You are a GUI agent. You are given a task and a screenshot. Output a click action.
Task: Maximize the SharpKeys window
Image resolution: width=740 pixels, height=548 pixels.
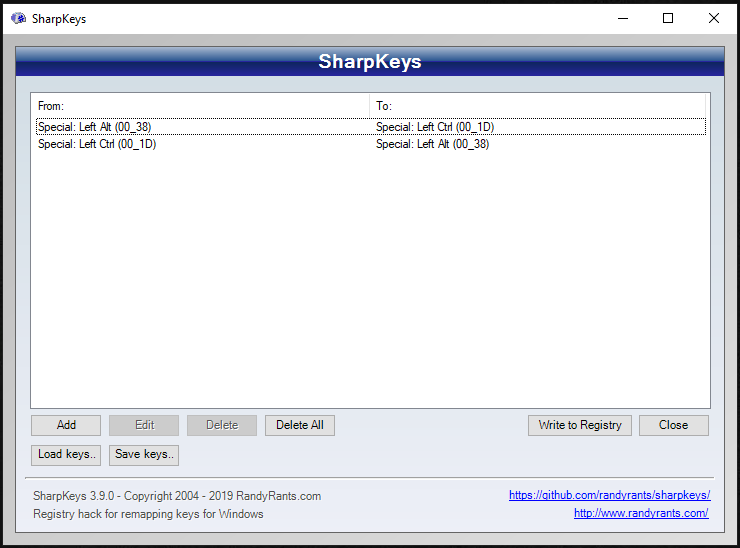(668, 18)
